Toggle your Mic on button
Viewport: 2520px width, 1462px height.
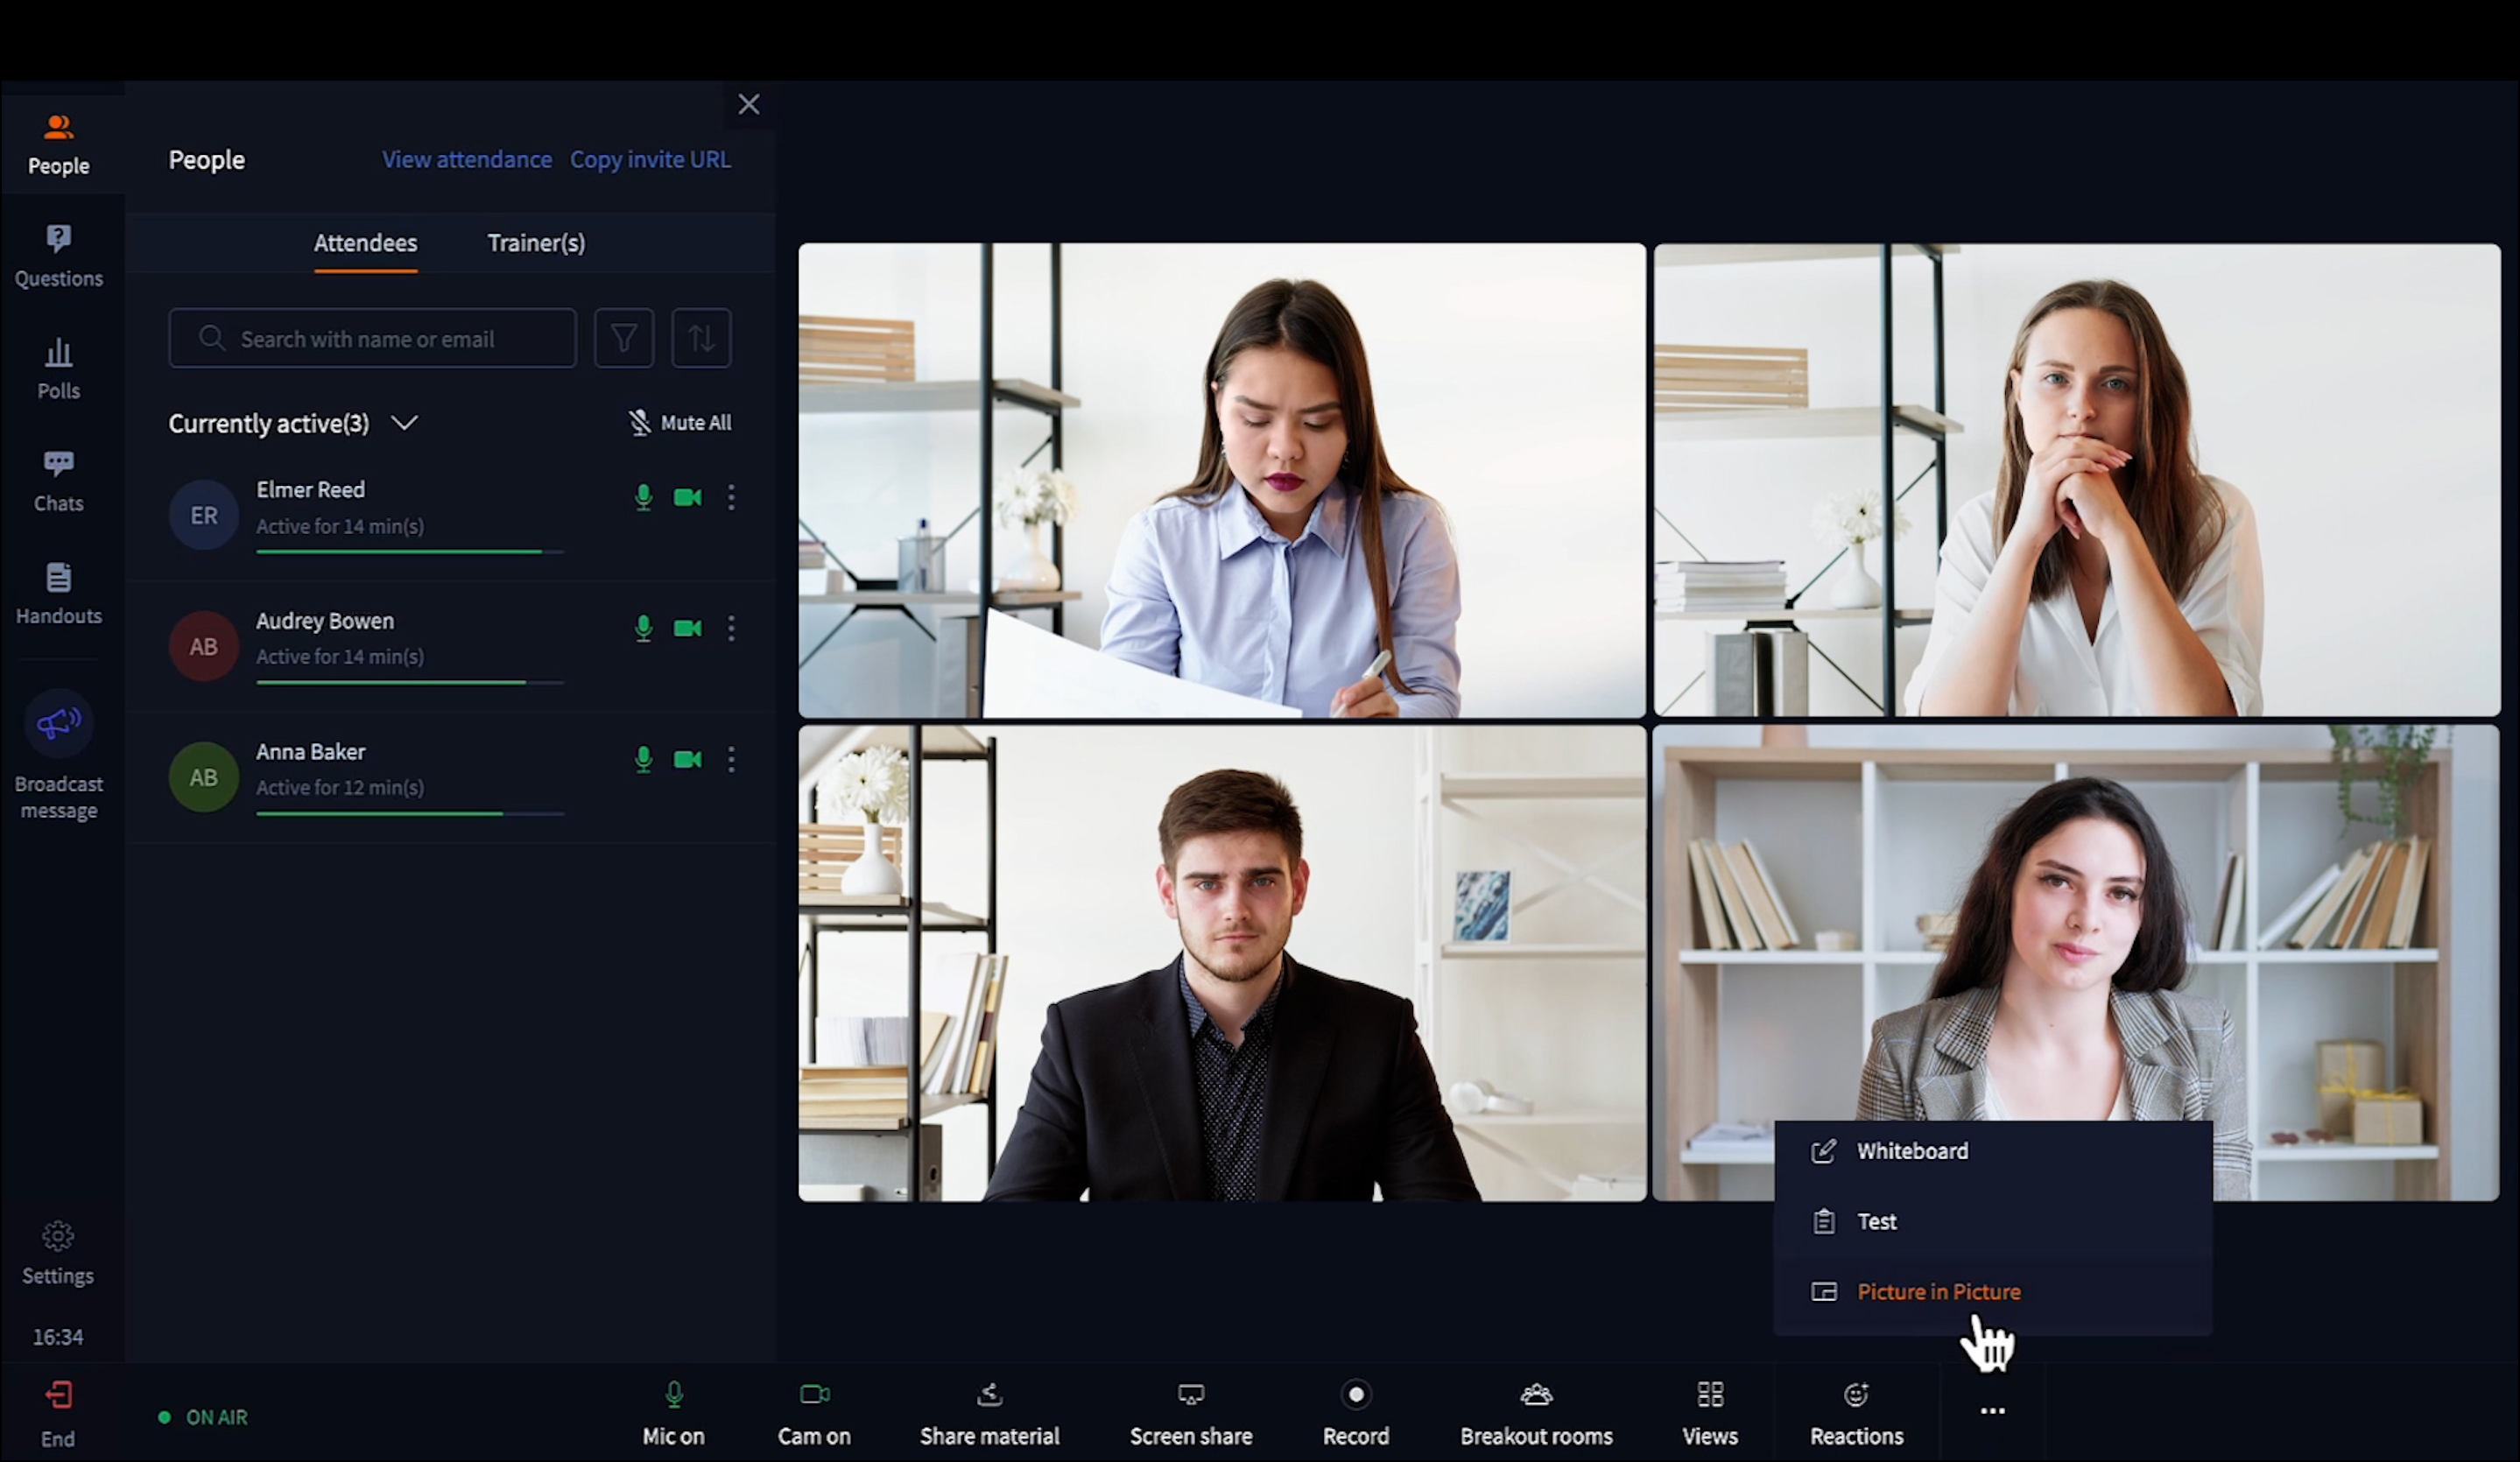tap(673, 1412)
